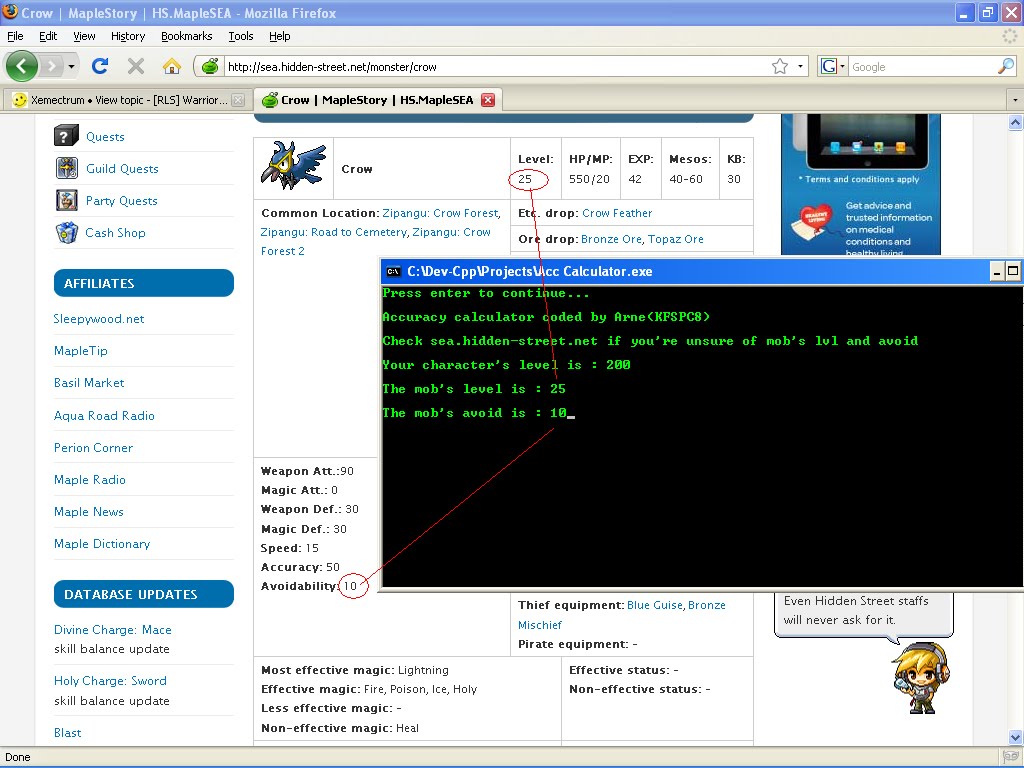
Task: Click the Stop loading X icon
Action: point(136,66)
